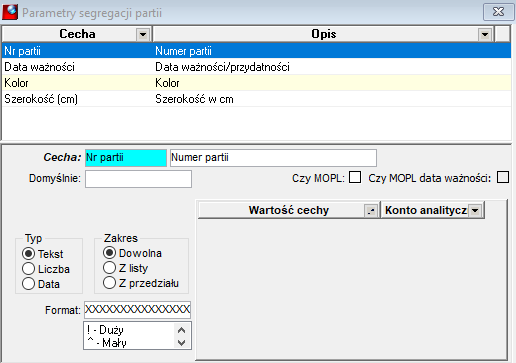The width and height of the screenshot is (516, 363).
Task: Choose Z przedziału range option
Action: (x=109, y=283)
